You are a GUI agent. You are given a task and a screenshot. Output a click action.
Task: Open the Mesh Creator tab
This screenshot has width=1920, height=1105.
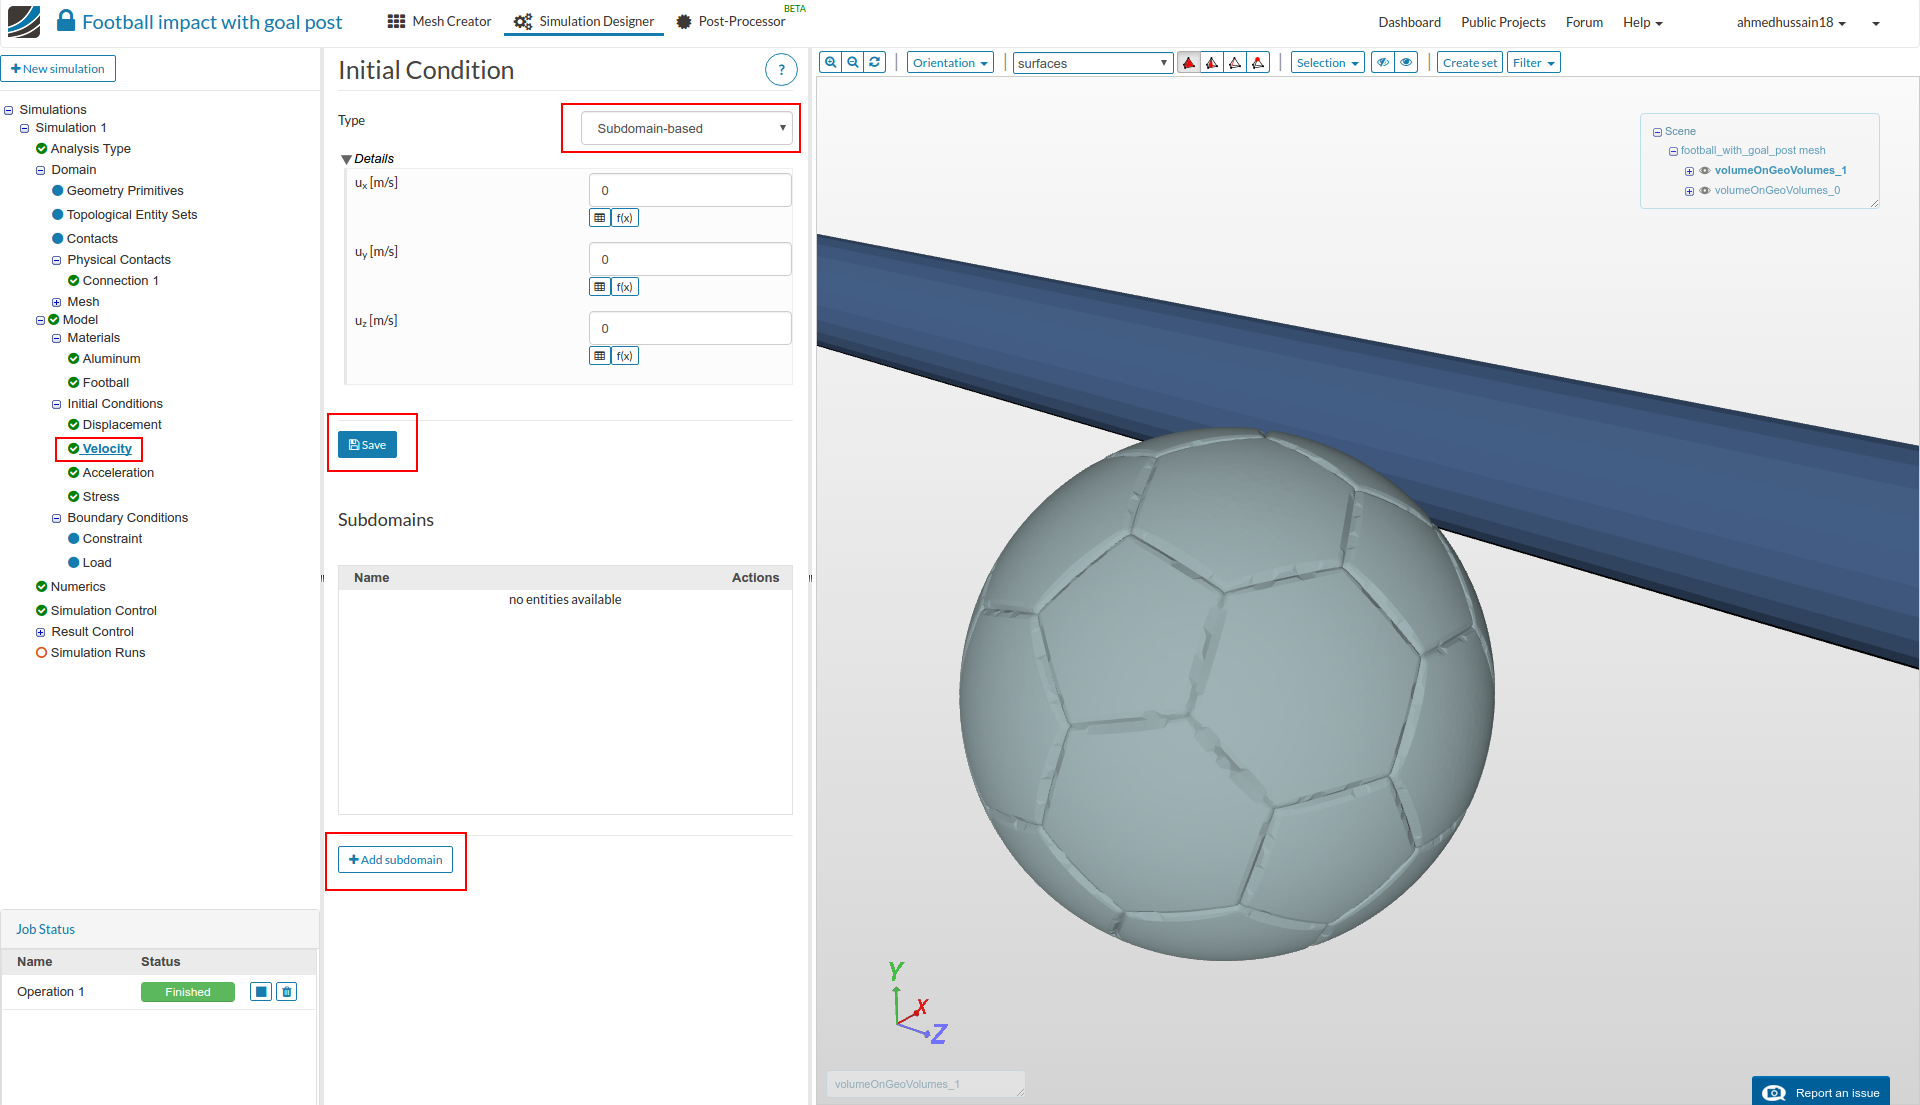coord(440,22)
